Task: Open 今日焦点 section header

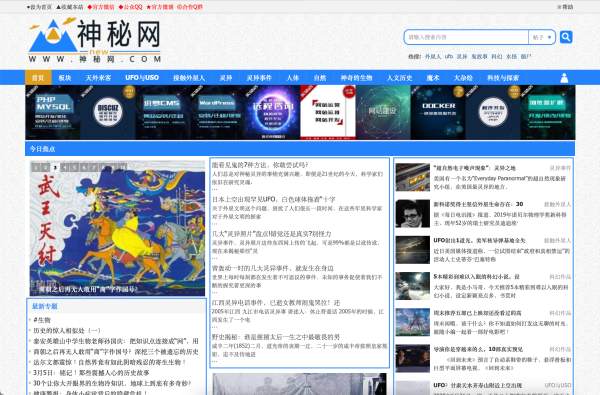Action: 42,149
